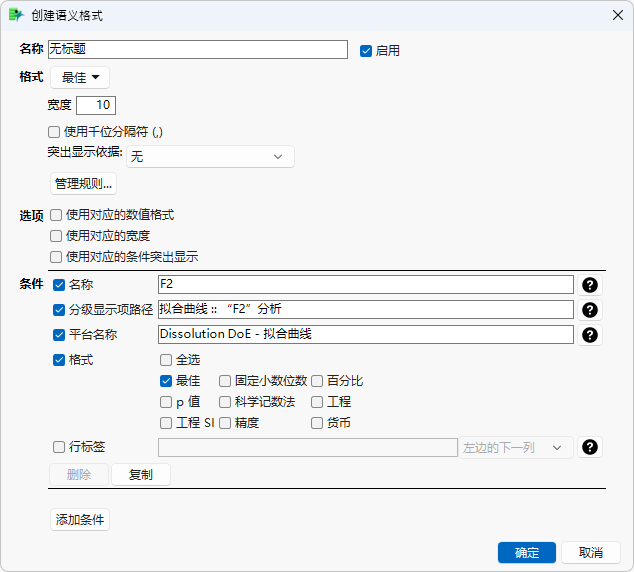Open the 格式 最佳 dropdown
Viewport: 634px width, 572px height.
[x=80, y=77]
